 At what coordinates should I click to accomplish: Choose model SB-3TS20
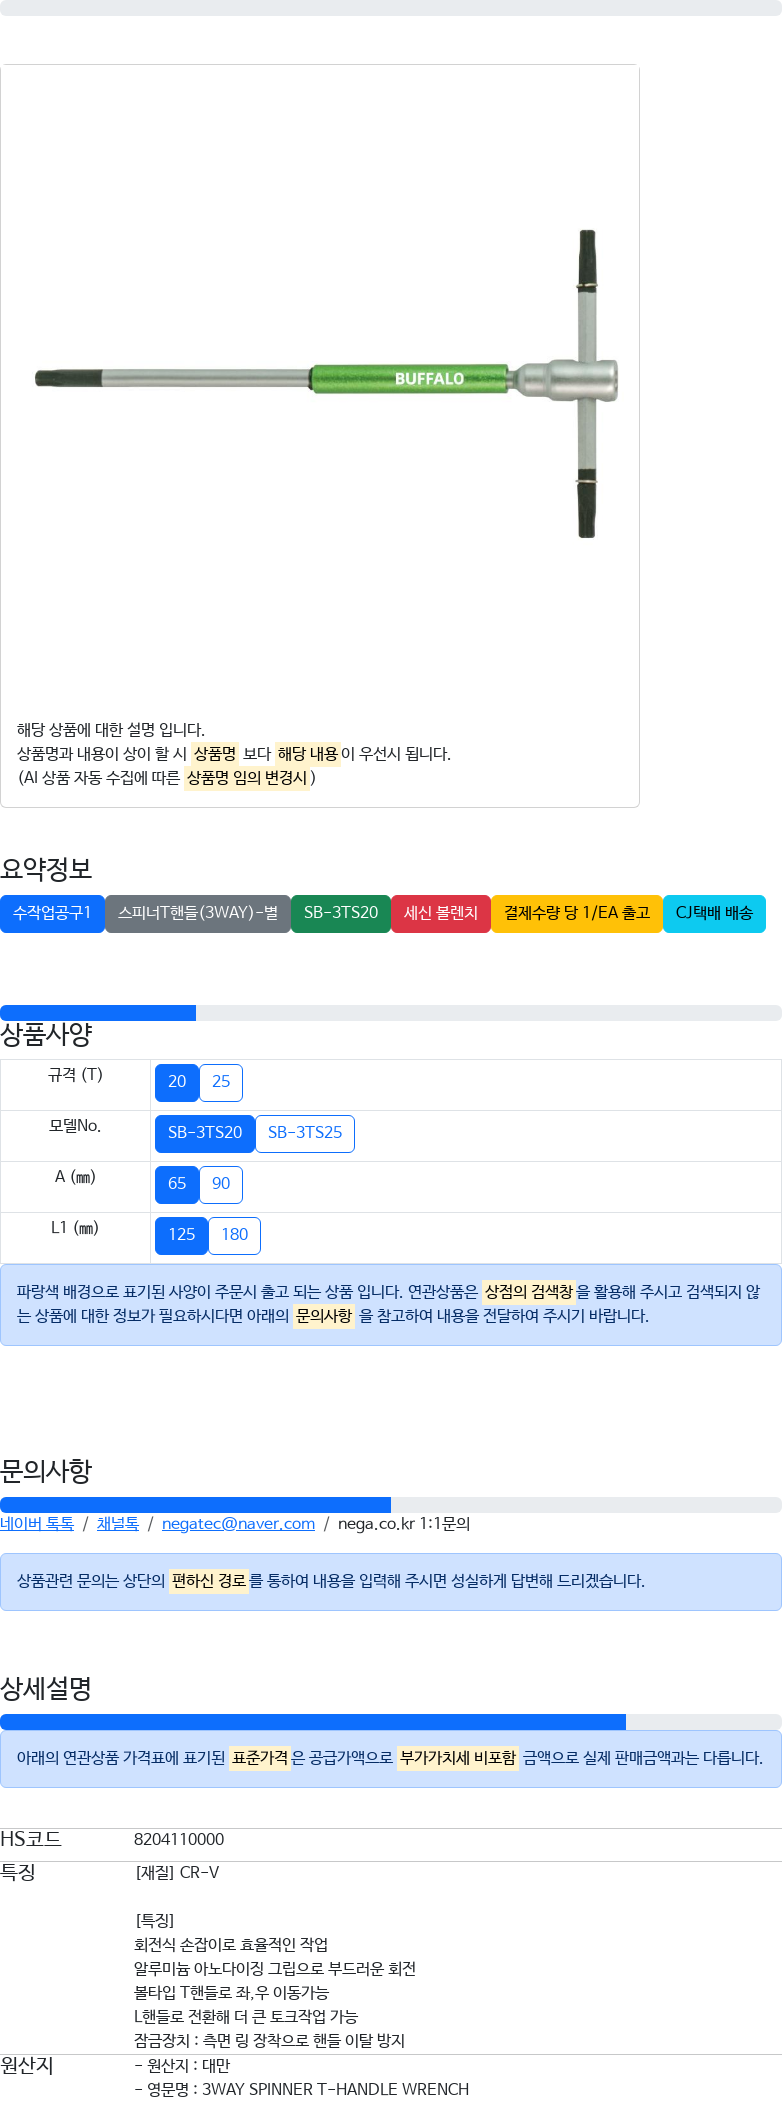(205, 1133)
